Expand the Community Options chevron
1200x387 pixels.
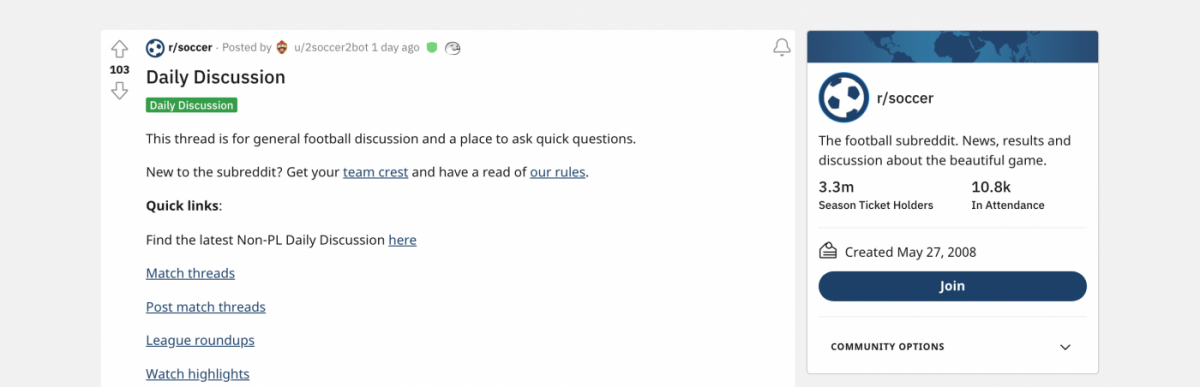(1065, 347)
